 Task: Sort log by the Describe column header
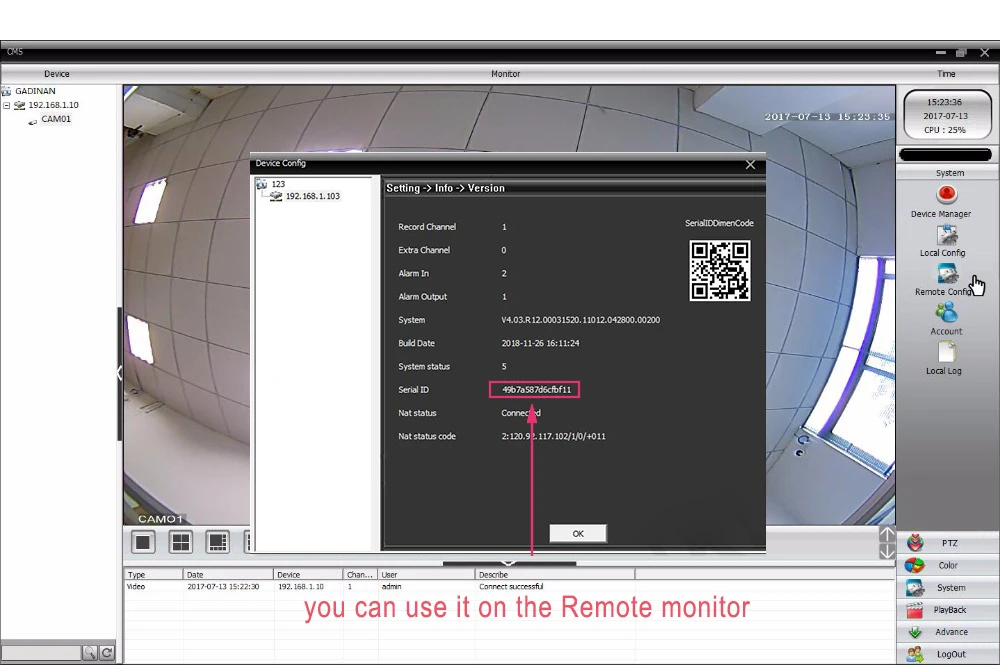point(555,574)
